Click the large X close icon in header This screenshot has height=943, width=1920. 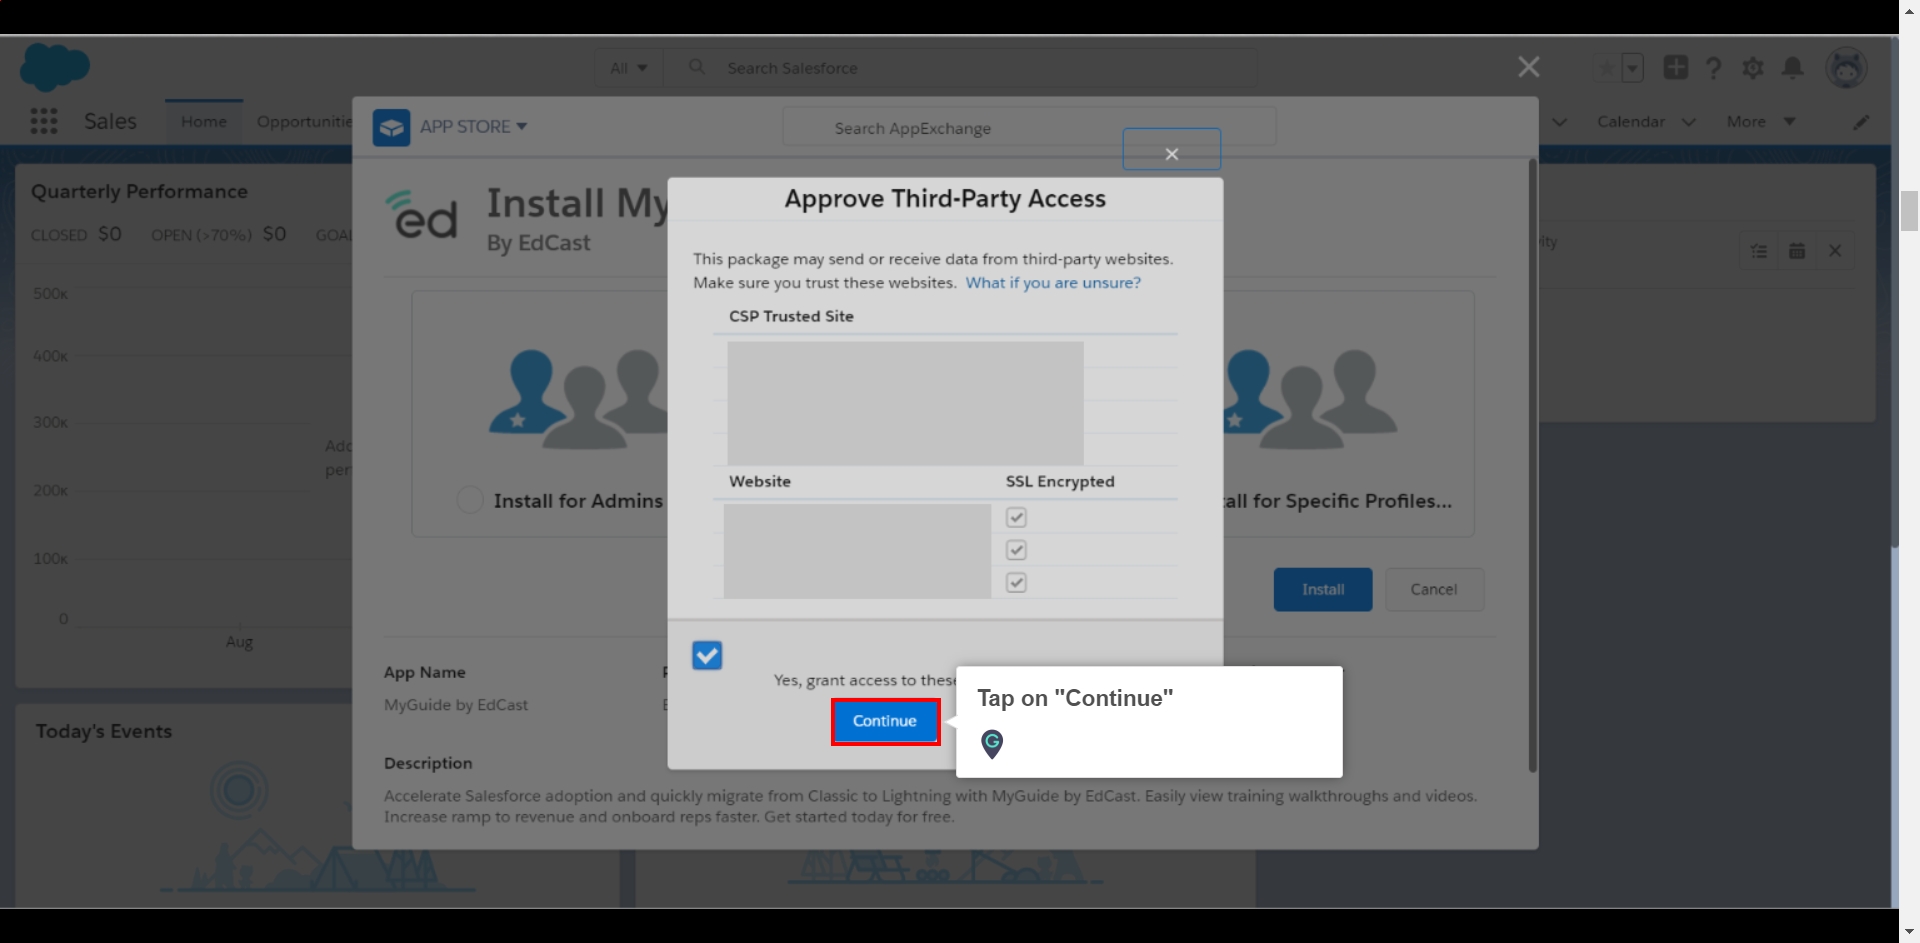[x=1529, y=67]
